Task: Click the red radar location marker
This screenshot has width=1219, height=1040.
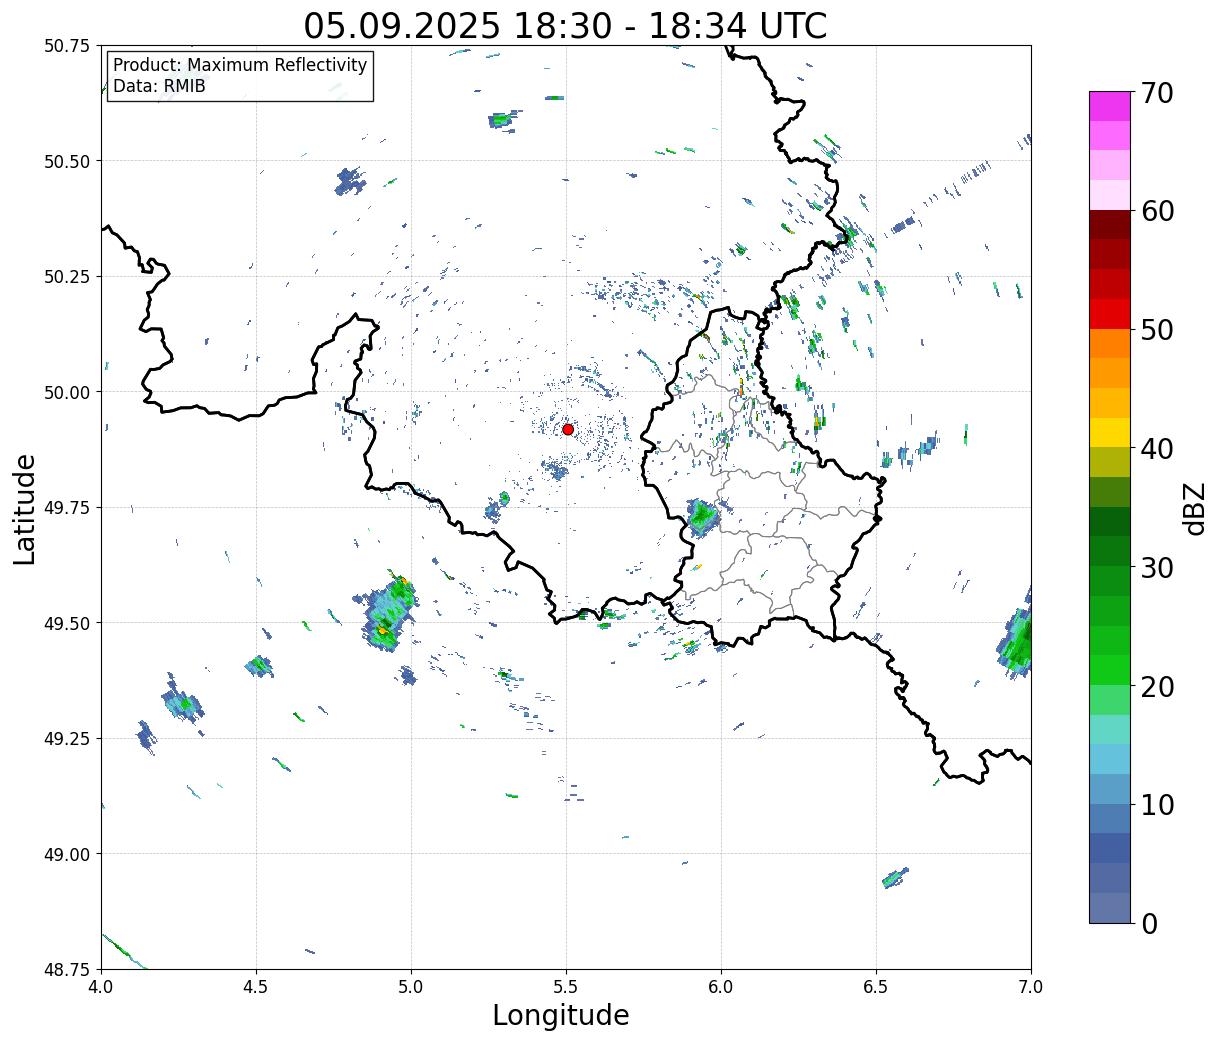Action: pyautogui.click(x=568, y=429)
